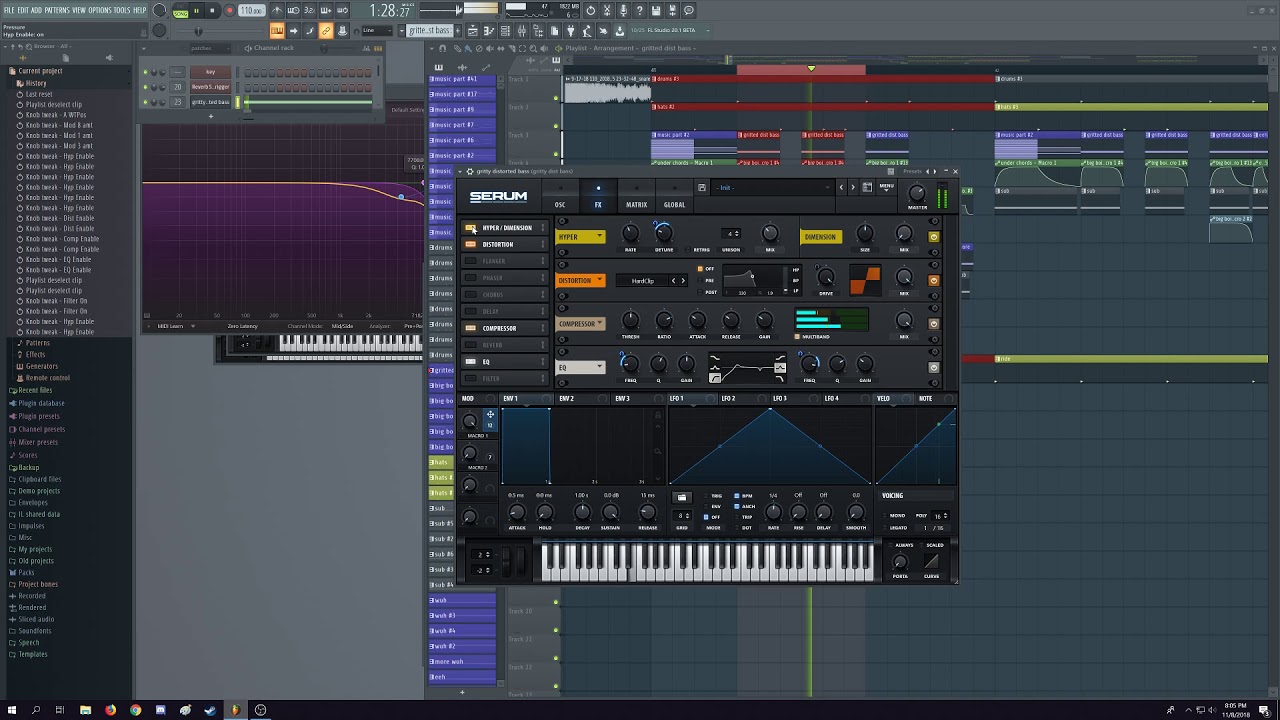Screen dimensions: 1280x720
Task: Enable the LFO BPM sync checkbox
Action: 737,496
